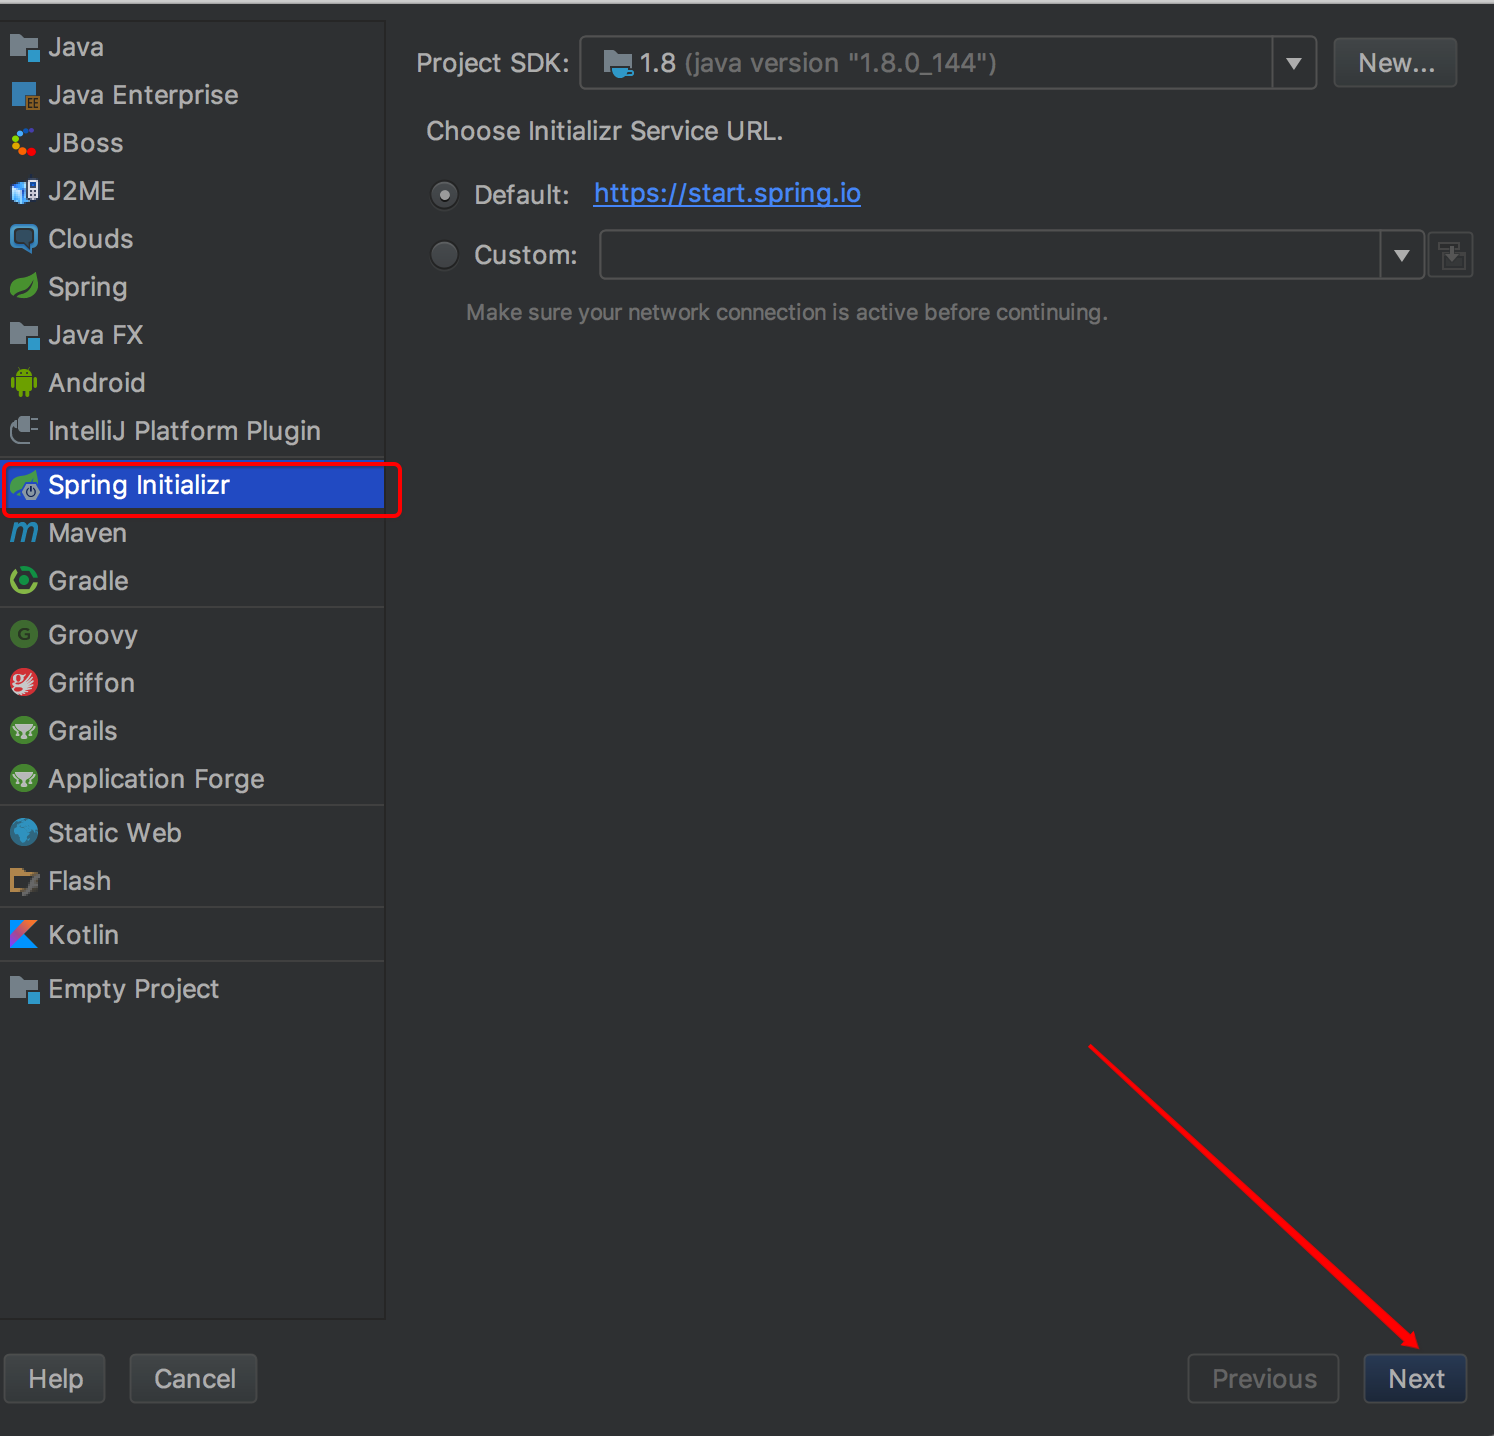
Task: Select the JBoss list entry
Action: point(192,143)
